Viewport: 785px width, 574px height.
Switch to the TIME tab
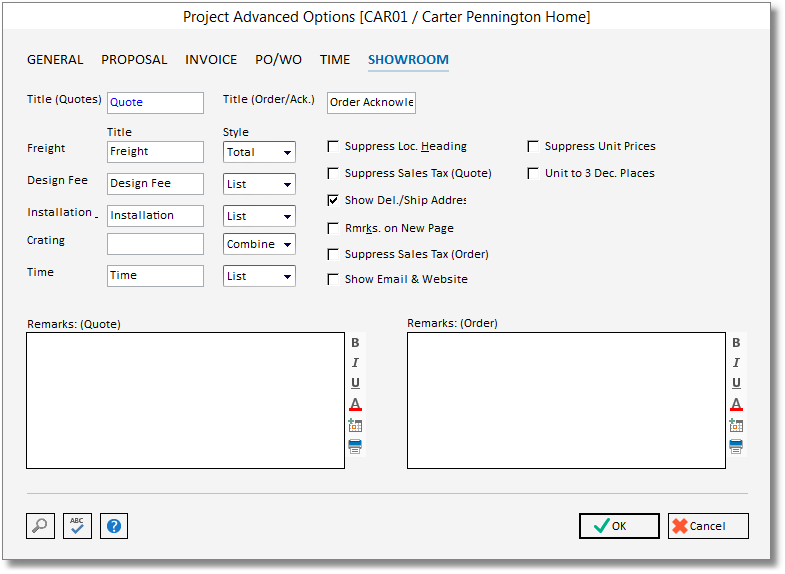(335, 60)
